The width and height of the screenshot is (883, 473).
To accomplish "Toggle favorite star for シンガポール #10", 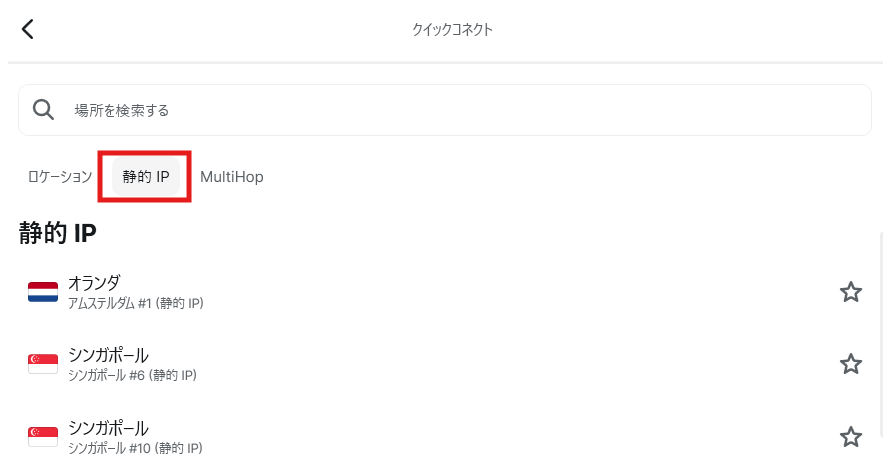I will click(x=850, y=436).
